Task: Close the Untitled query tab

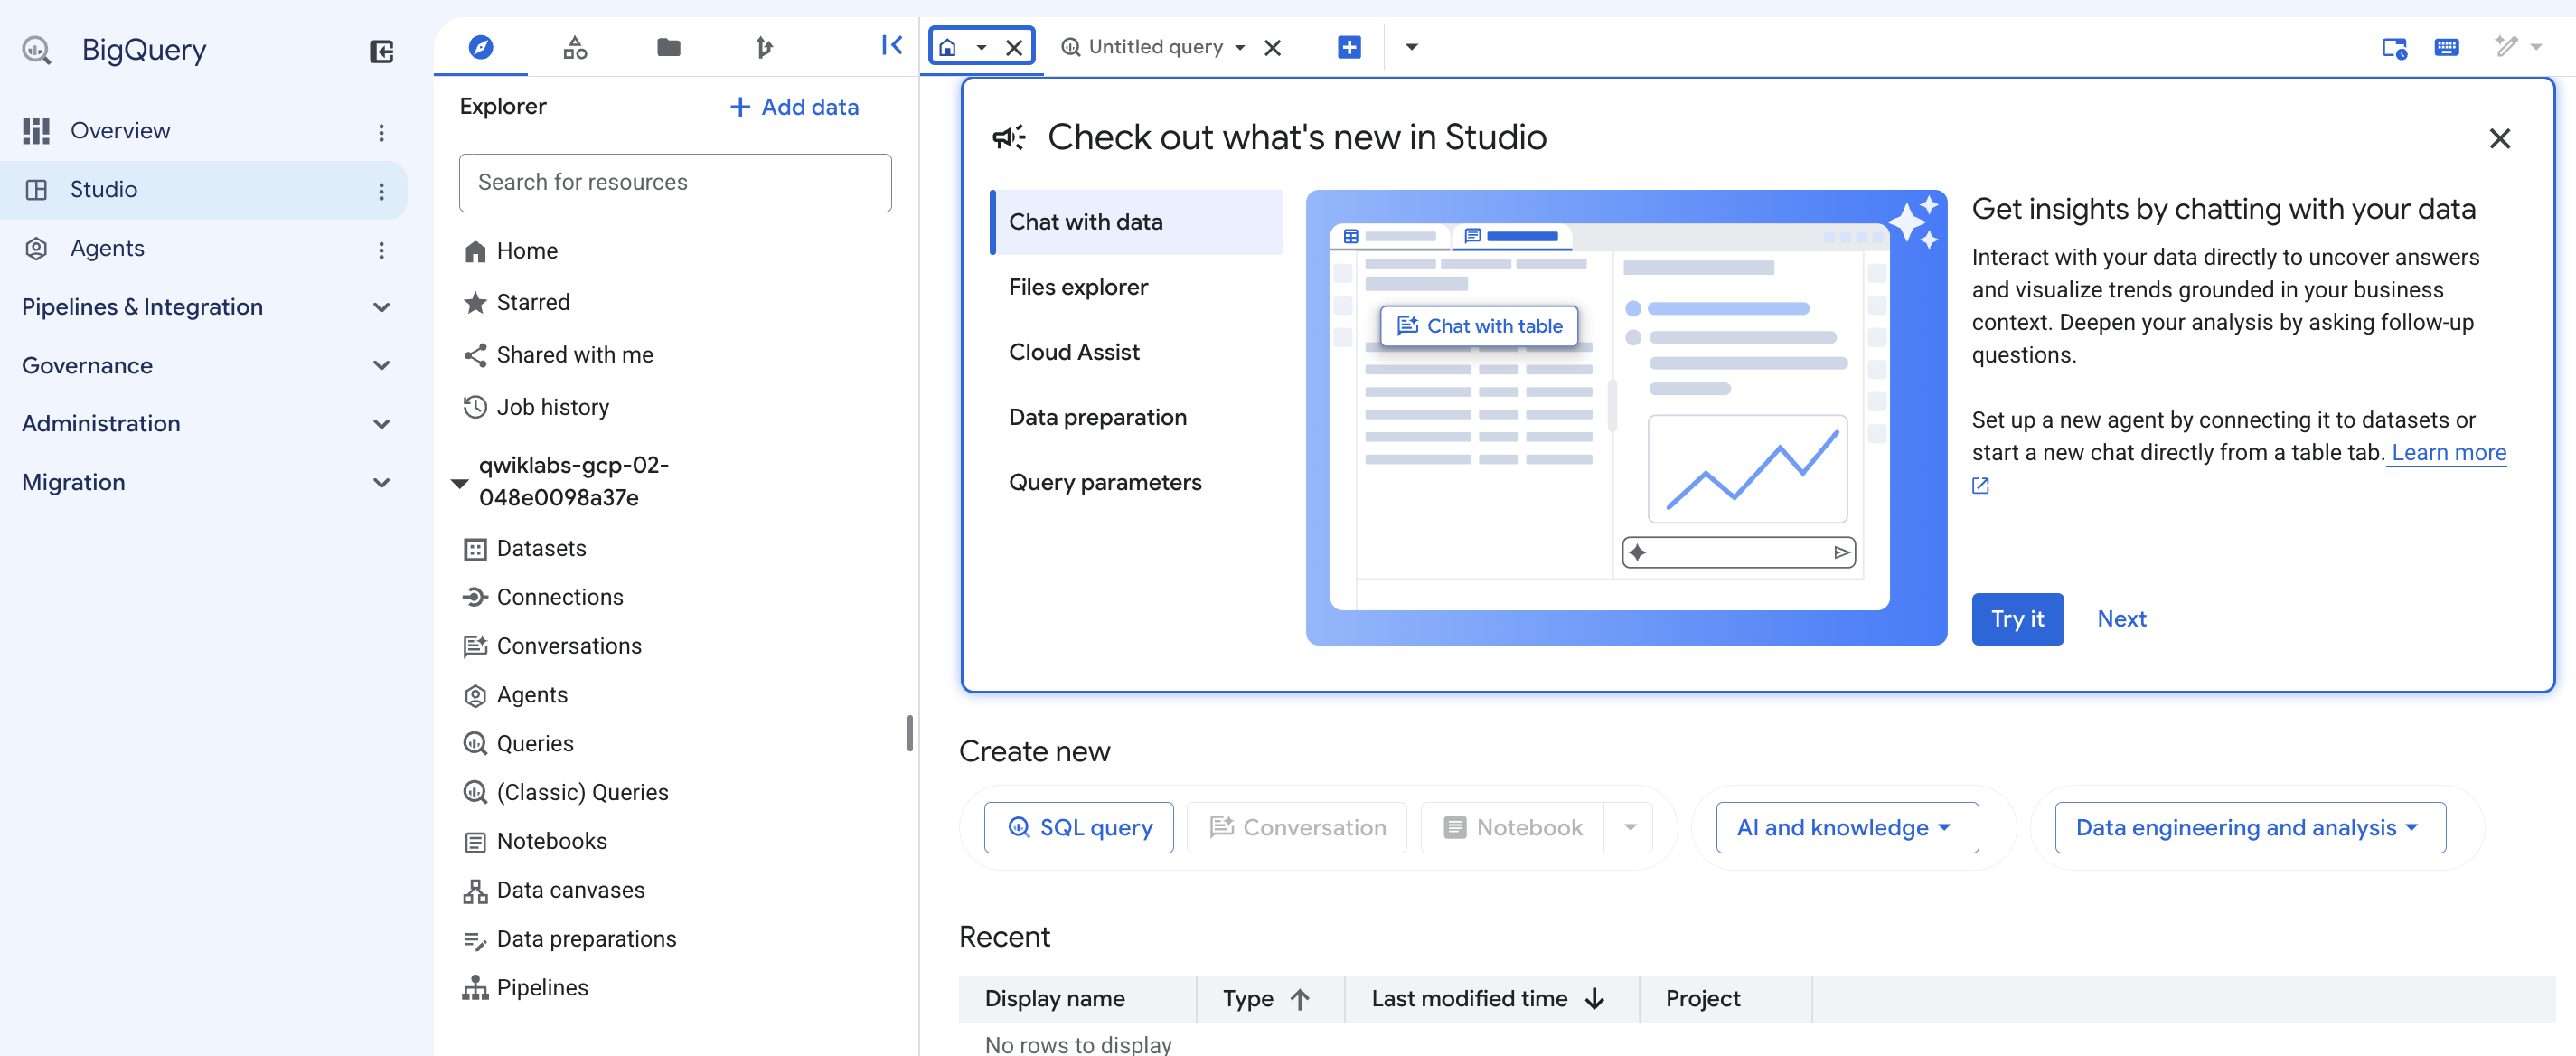Action: 1272,47
